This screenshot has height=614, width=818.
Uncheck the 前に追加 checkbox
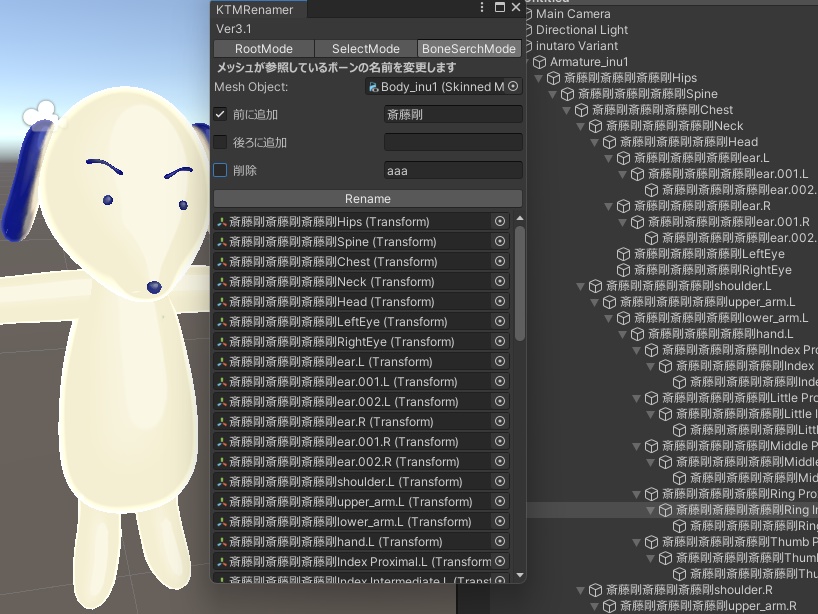click(x=222, y=113)
